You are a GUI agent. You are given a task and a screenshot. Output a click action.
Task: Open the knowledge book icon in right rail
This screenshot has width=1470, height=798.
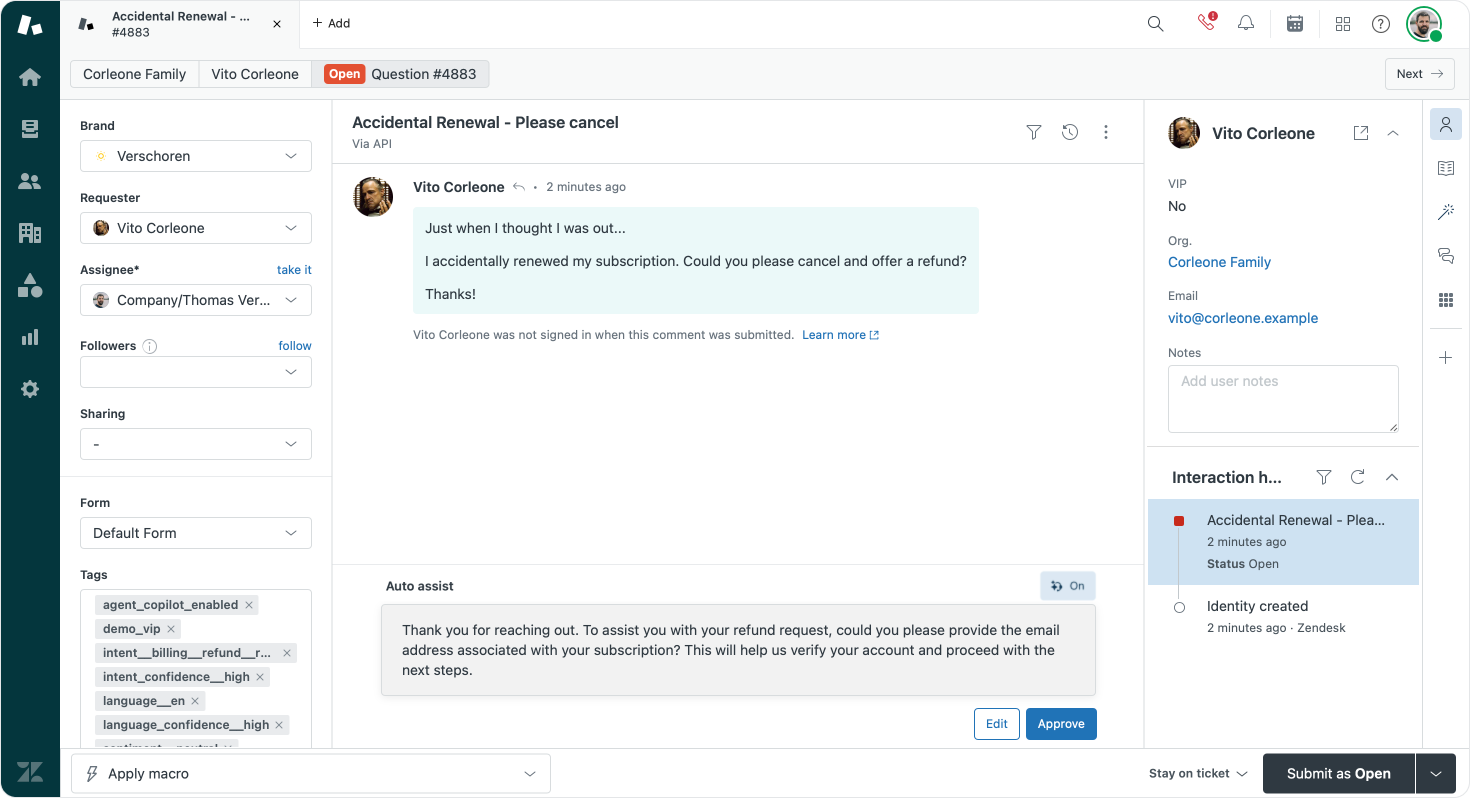click(1446, 169)
